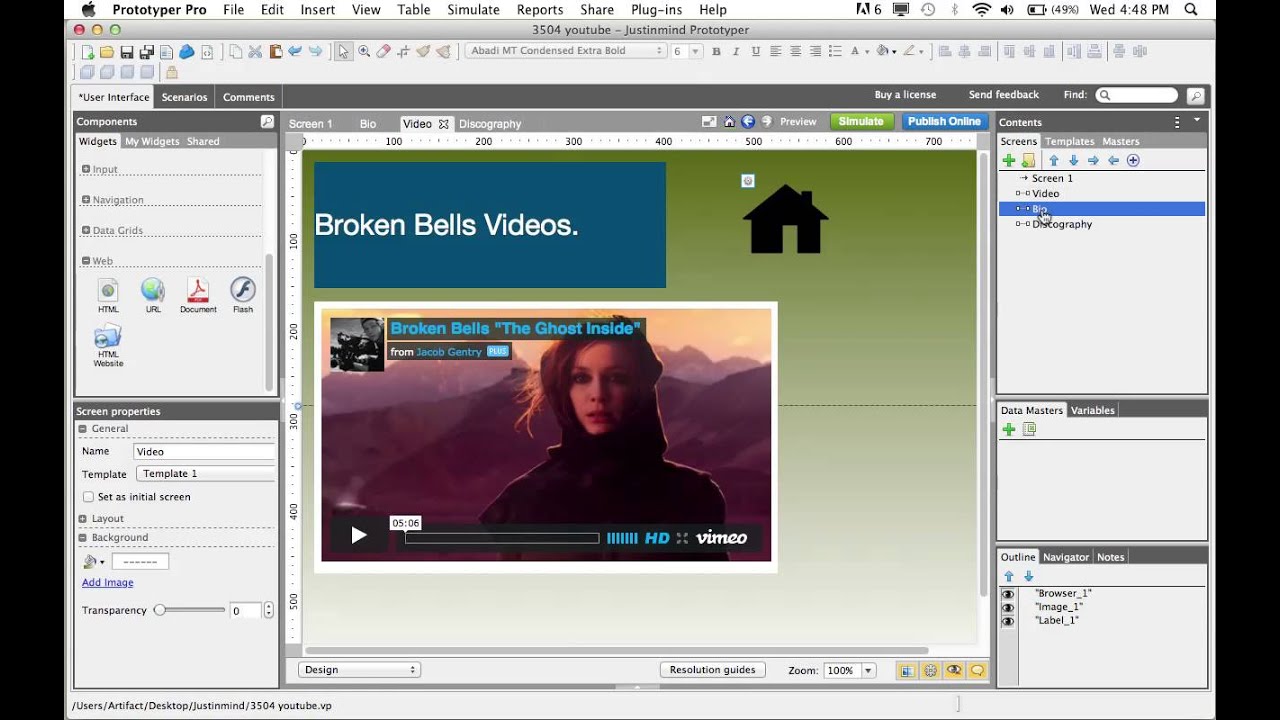Viewport: 1280px width, 720px height.
Task: Add a new screen with green plus
Action: pyautogui.click(x=1009, y=160)
